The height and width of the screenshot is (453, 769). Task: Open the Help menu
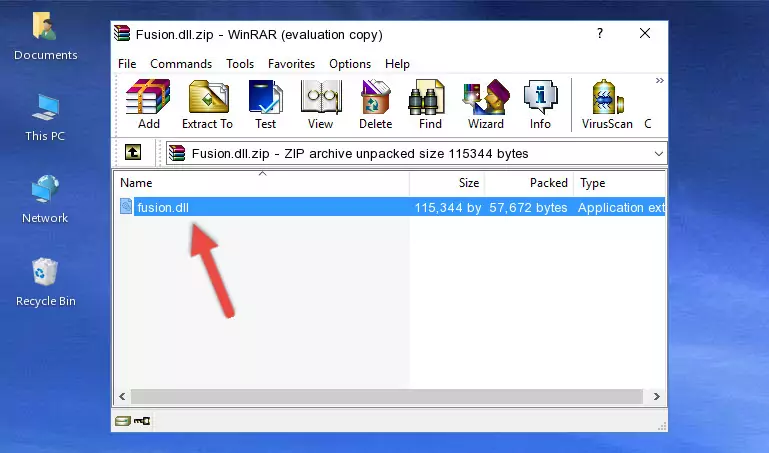397,64
